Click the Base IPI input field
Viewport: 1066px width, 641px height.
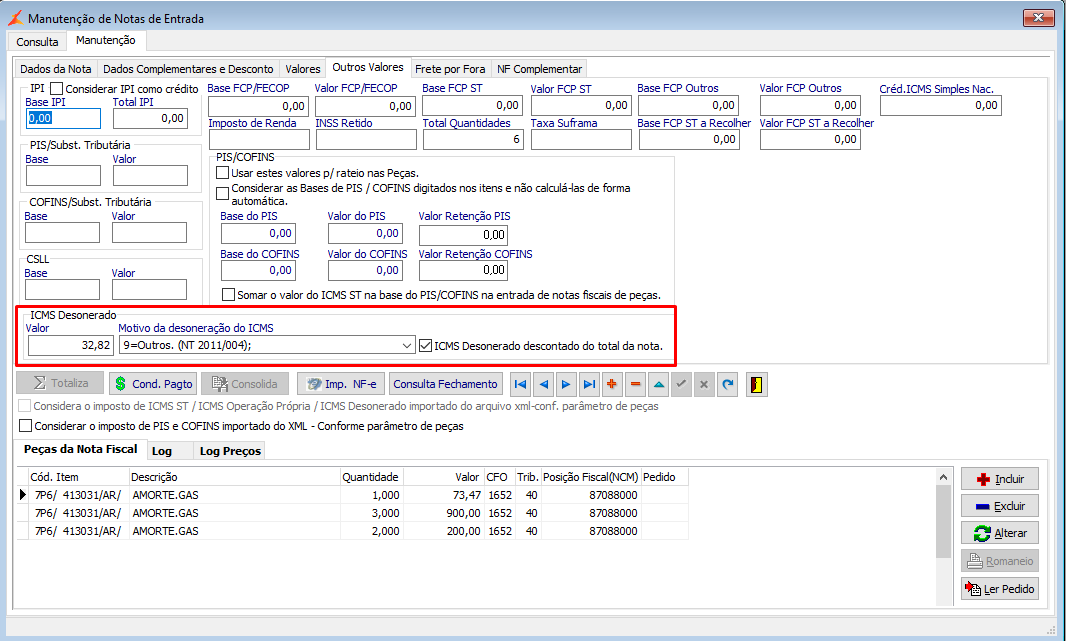tap(63, 118)
